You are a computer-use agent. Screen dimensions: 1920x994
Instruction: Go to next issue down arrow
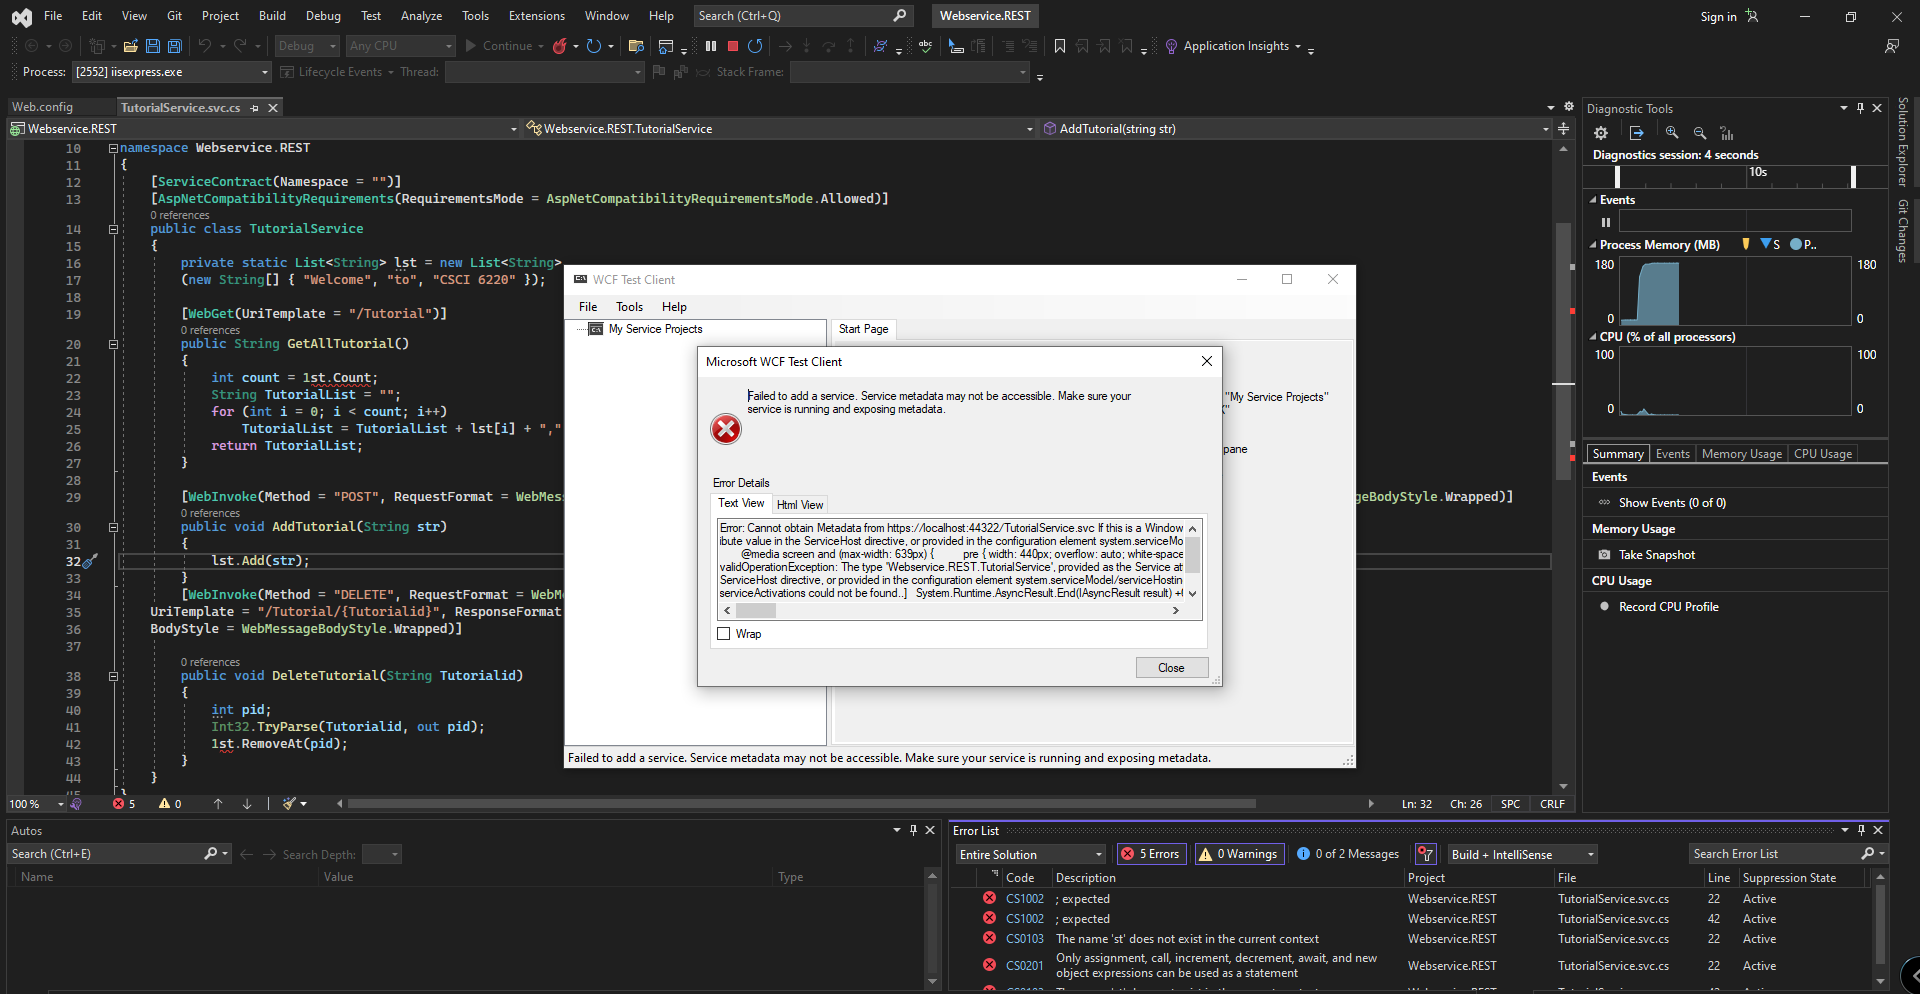pos(247,804)
